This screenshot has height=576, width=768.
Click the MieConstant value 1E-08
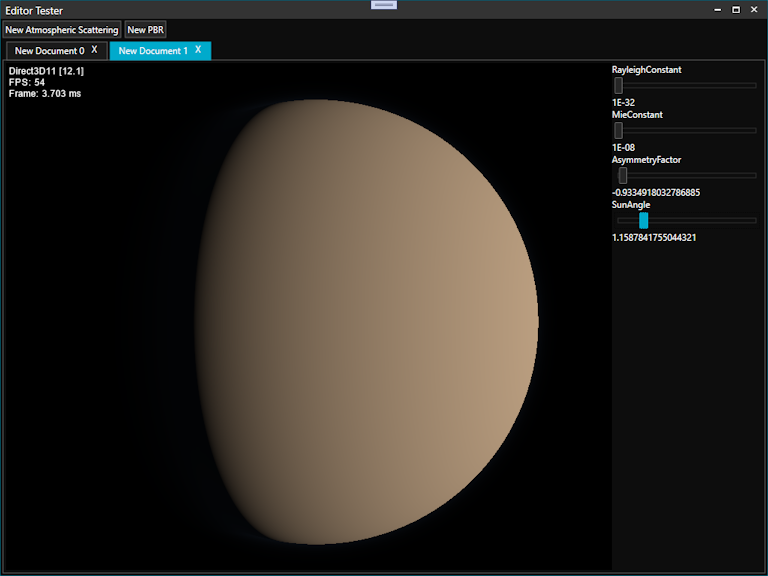pyautogui.click(x=623, y=147)
